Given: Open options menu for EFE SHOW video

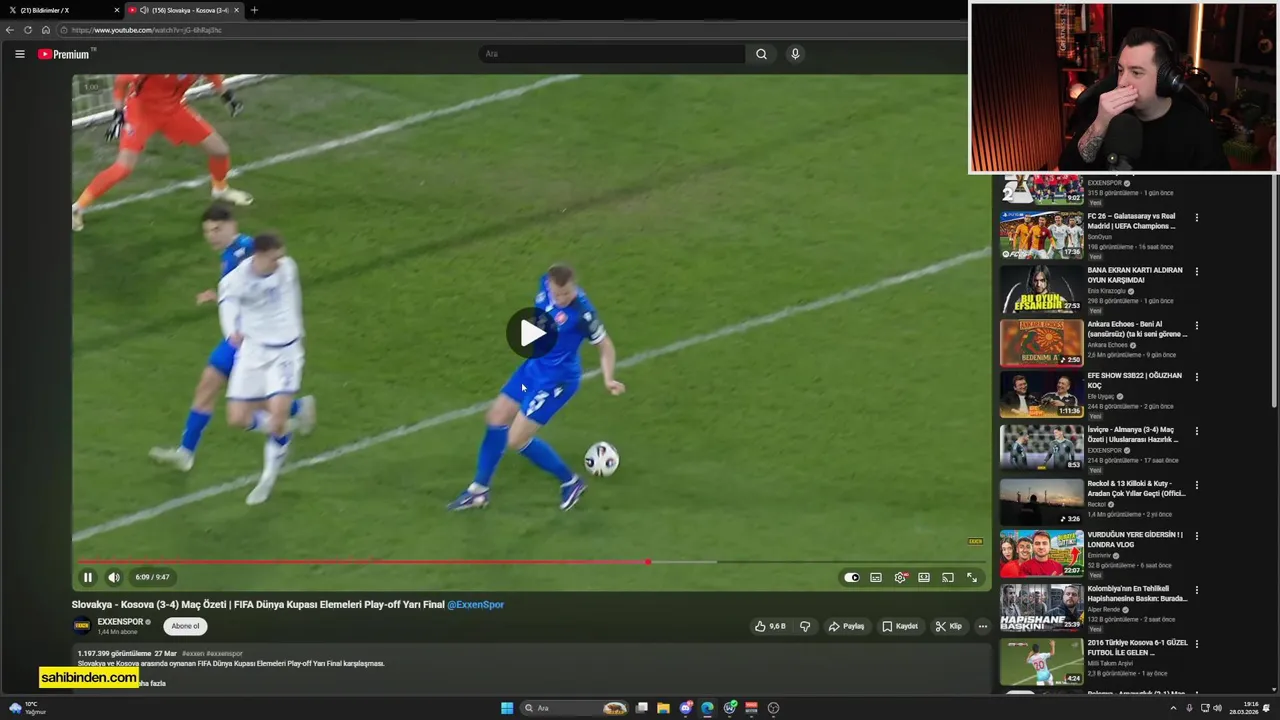Looking at the screenshot, I should coord(1197,377).
